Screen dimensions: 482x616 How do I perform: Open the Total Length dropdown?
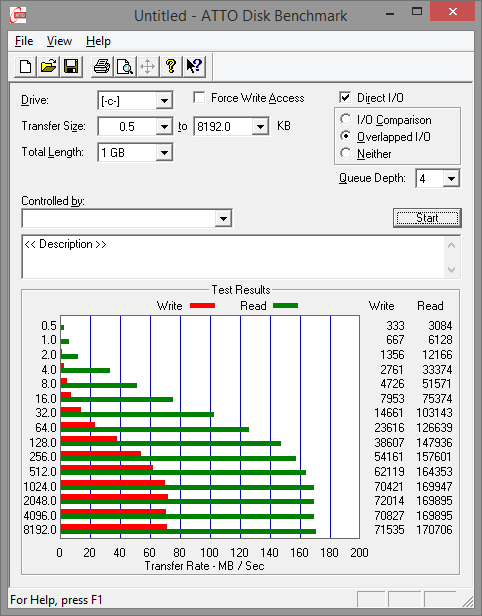(x=164, y=153)
